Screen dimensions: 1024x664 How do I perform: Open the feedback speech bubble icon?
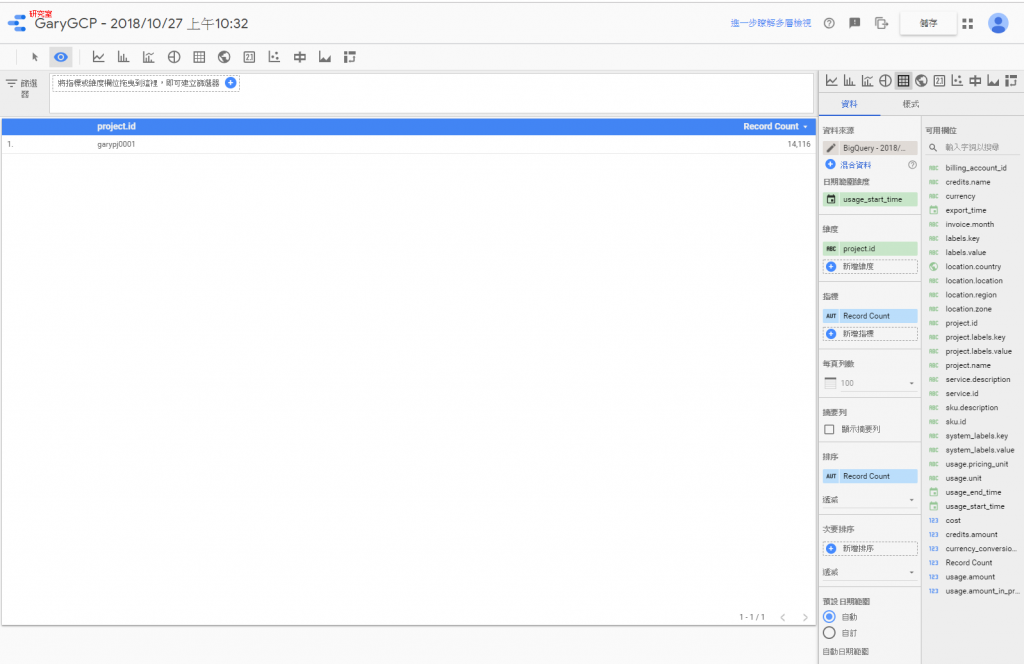(854, 24)
